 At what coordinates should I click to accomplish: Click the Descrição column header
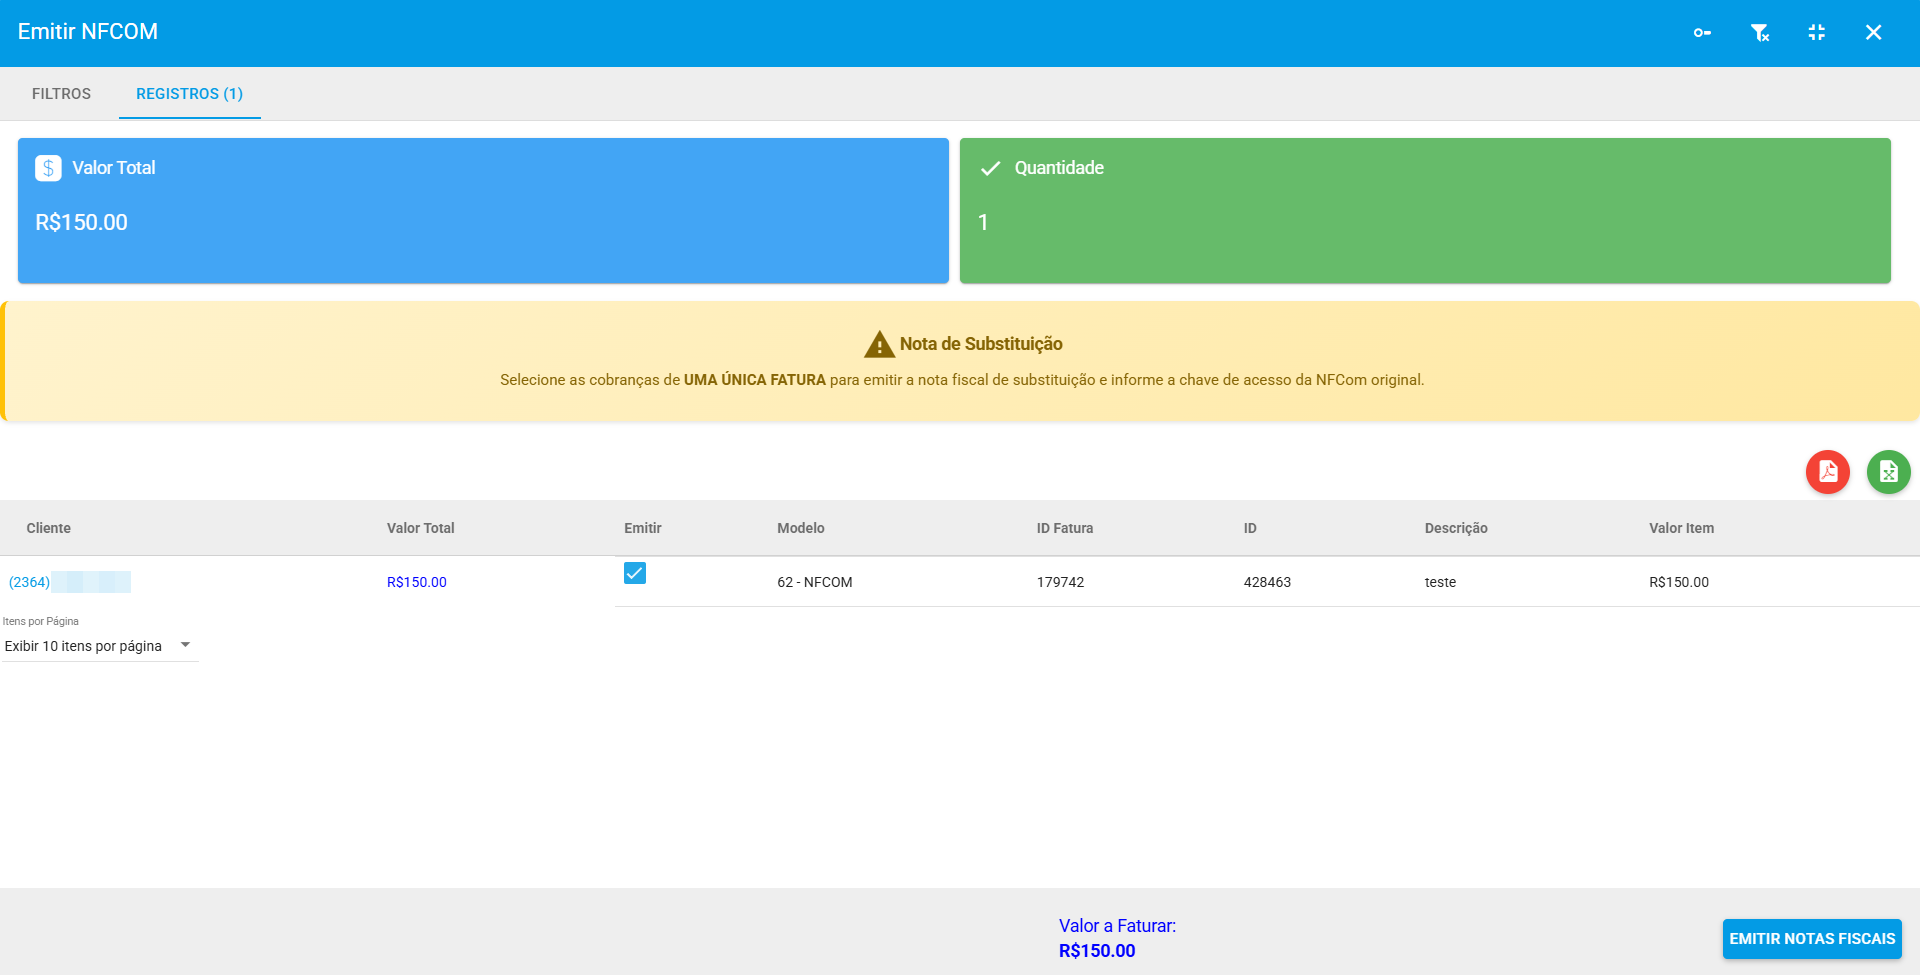click(1456, 528)
